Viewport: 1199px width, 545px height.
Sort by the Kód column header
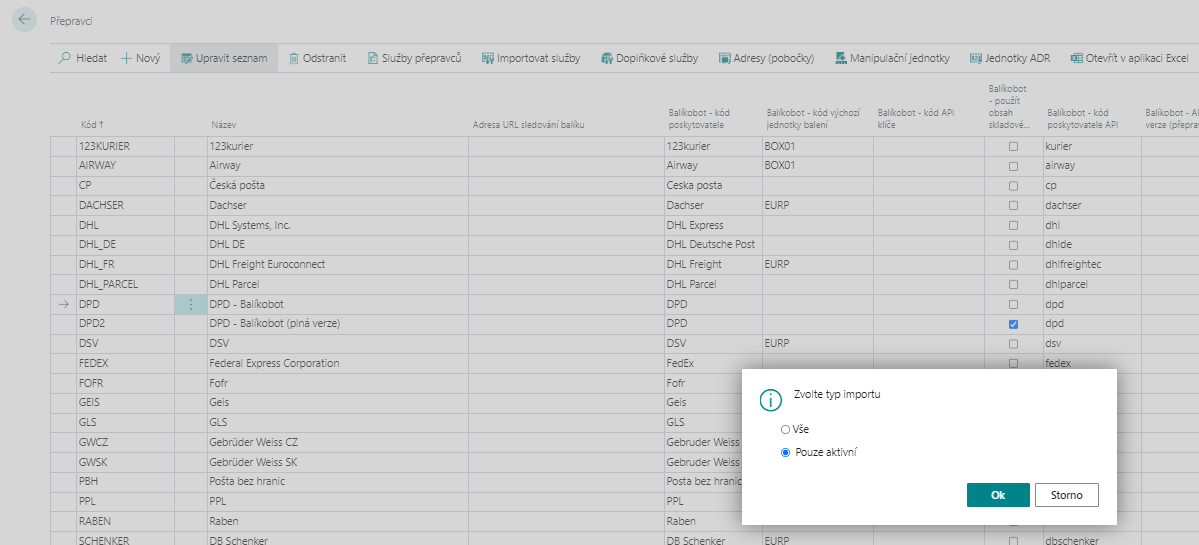pyautogui.click(x=90, y=126)
